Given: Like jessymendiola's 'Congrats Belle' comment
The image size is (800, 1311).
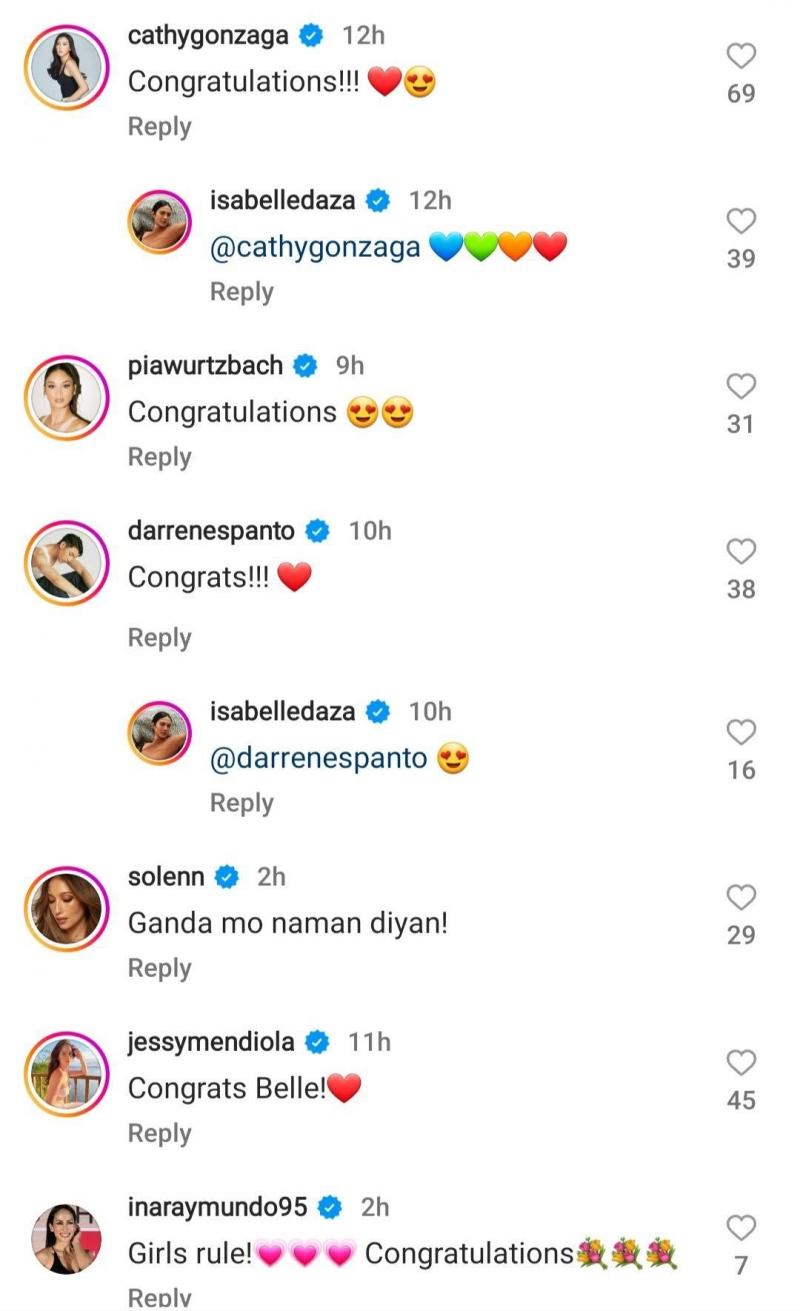Looking at the screenshot, I should [x=741, y=1063].
